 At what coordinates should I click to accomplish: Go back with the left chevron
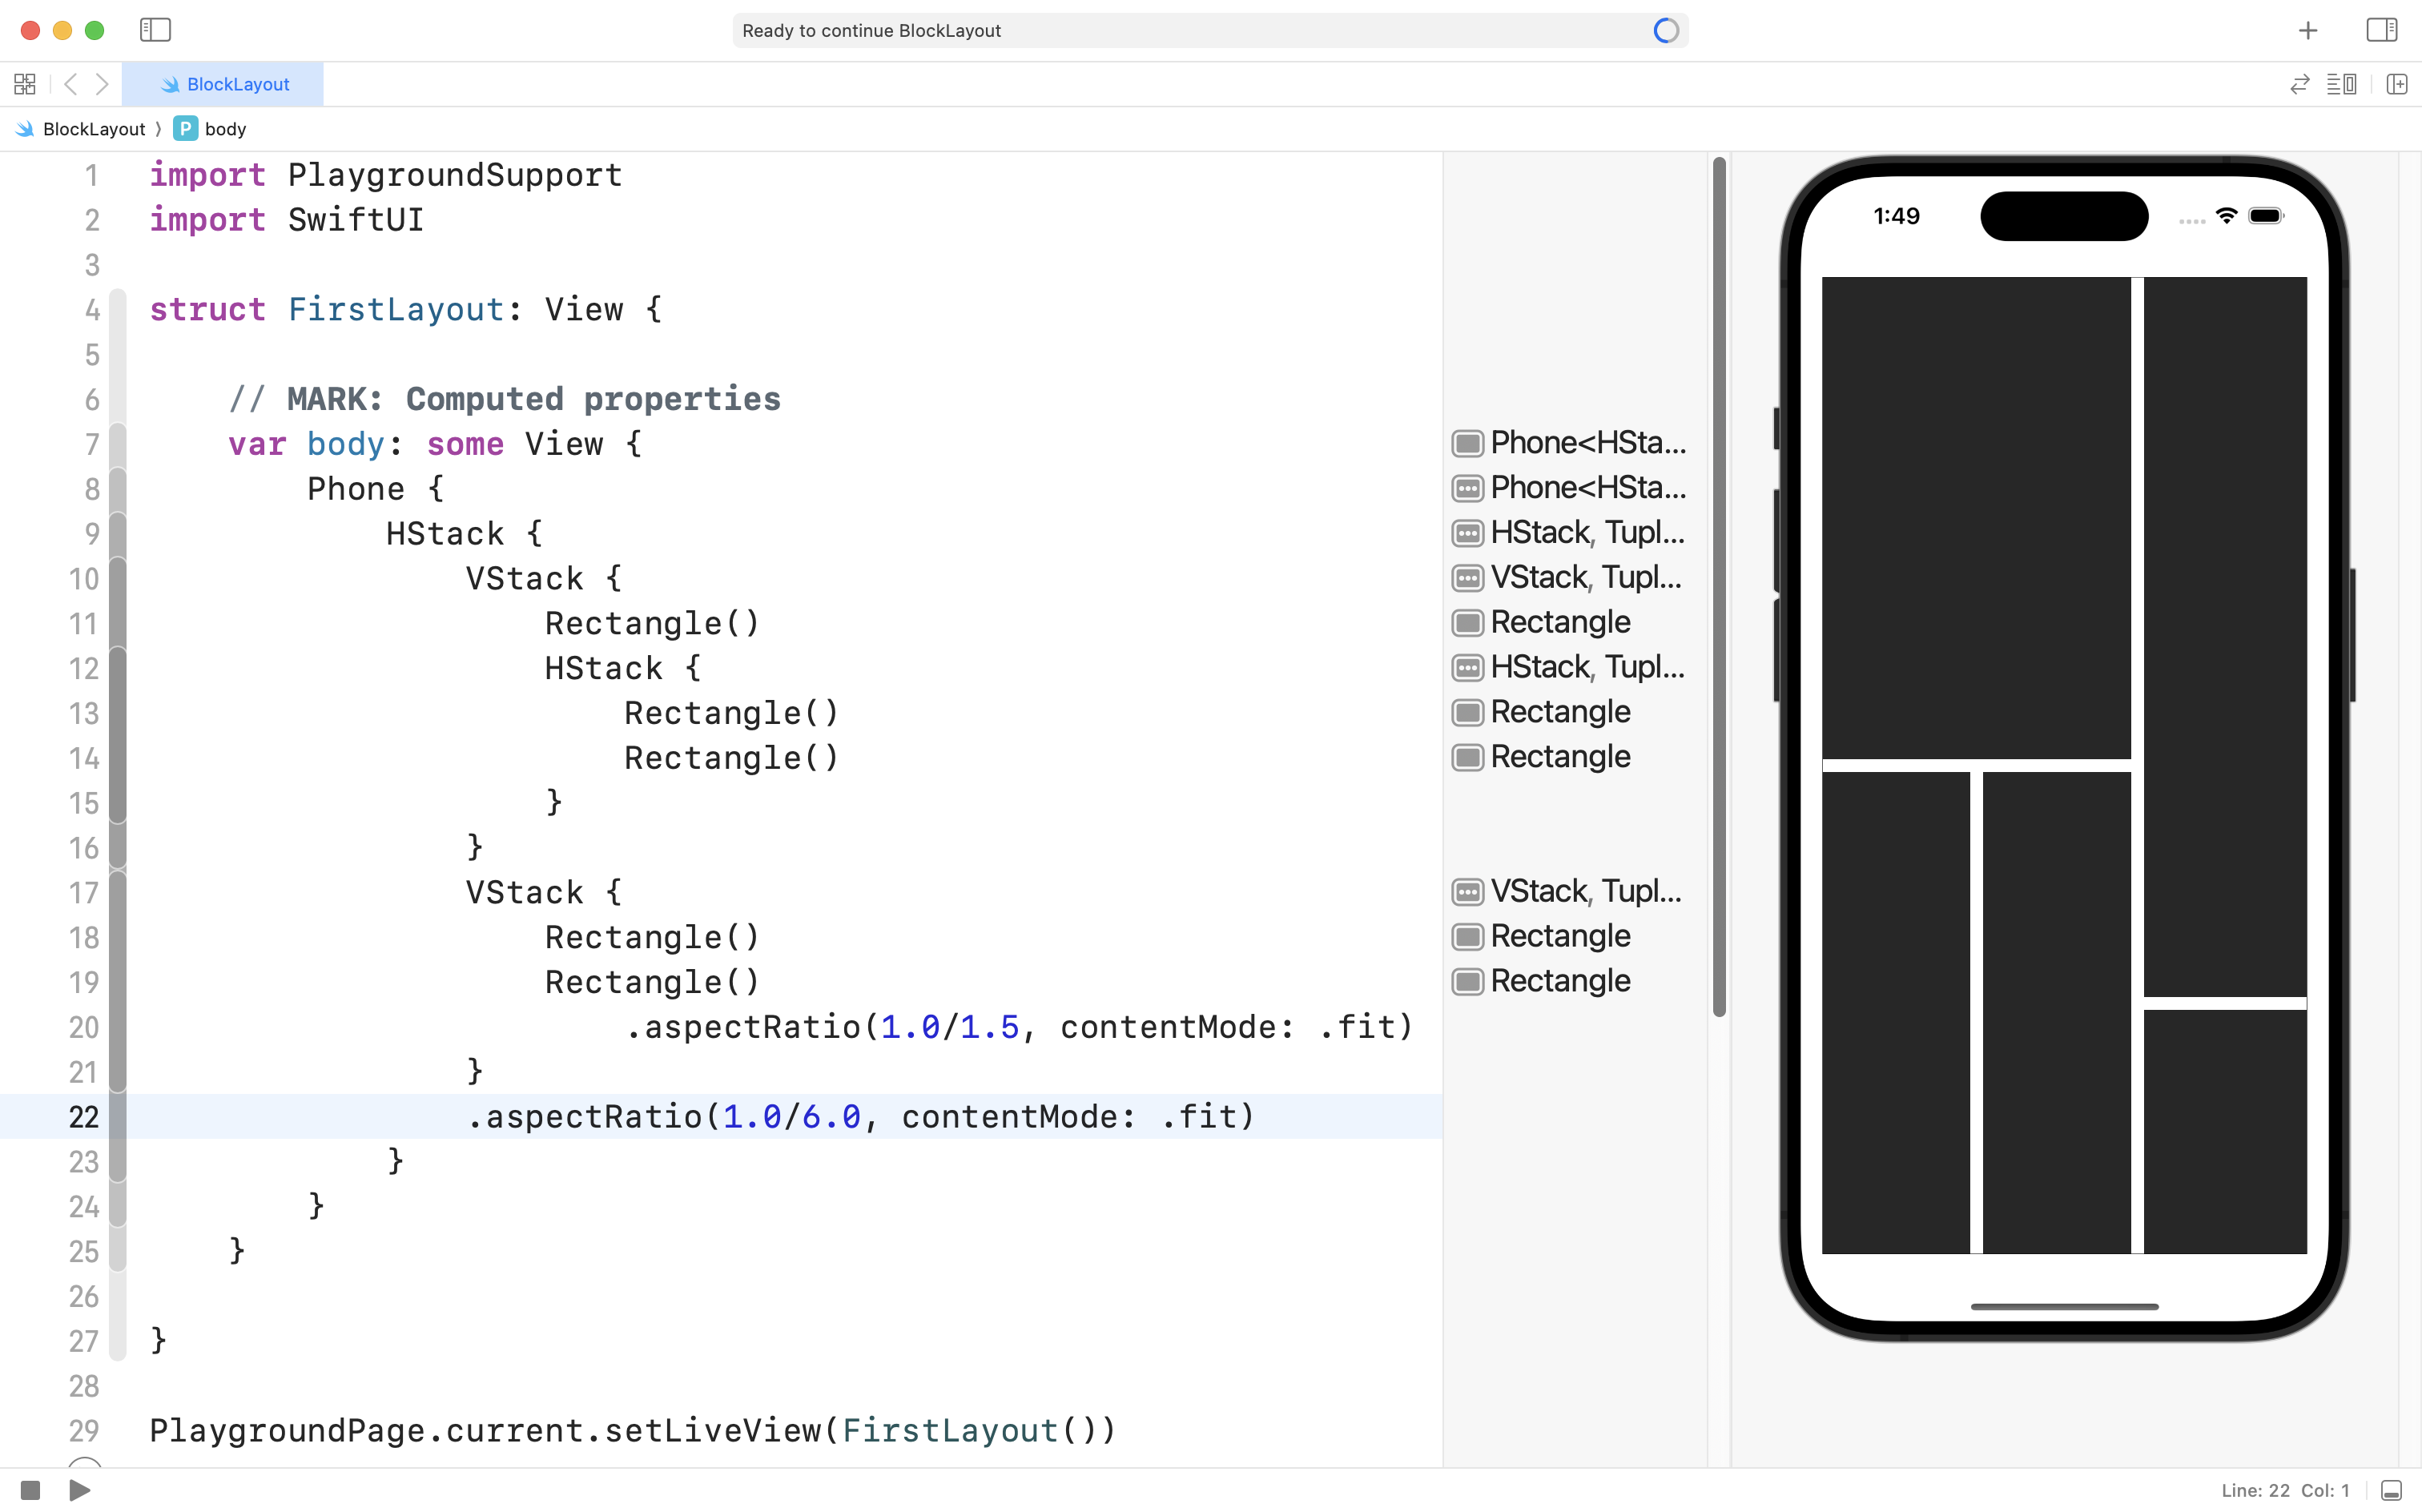(70, 84)
